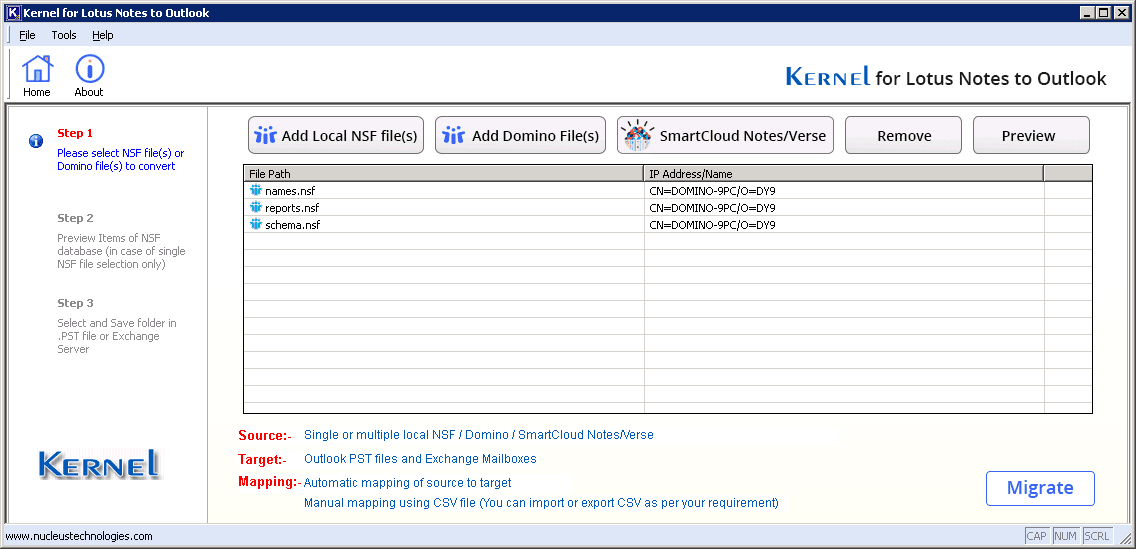Click 'Outlook PST files and Exchange Mailboxes' text
Viewport: 1136px width, 549px height.
420,458
